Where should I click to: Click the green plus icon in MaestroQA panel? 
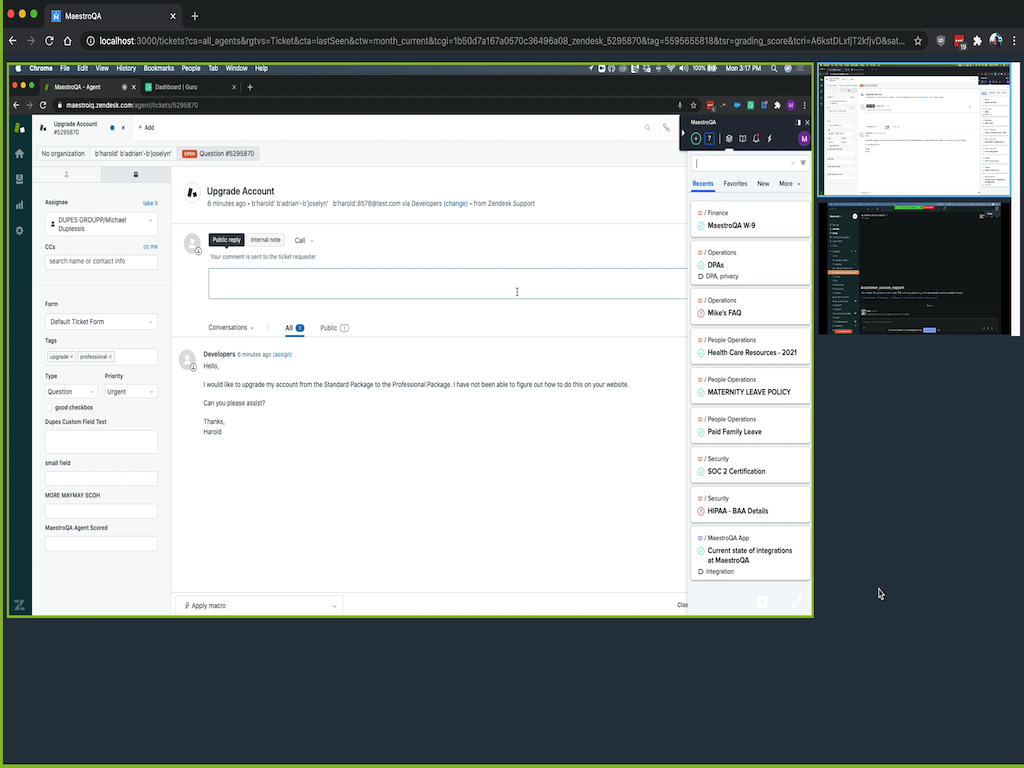coord(696,139)
